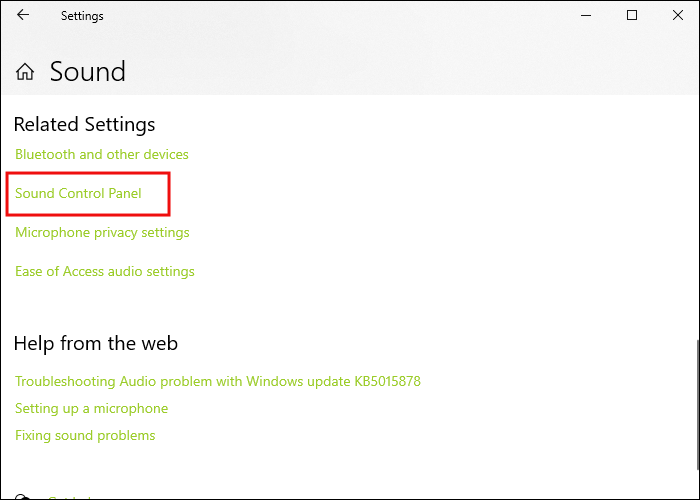Go back with the back arrow

[x=23, y=16]
